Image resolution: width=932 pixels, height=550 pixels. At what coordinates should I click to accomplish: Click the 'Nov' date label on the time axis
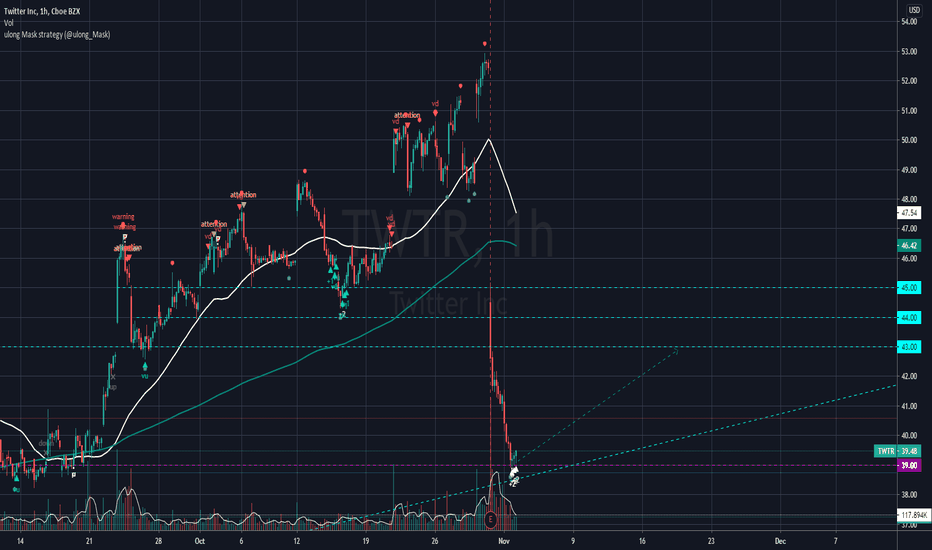coord(504,541)
